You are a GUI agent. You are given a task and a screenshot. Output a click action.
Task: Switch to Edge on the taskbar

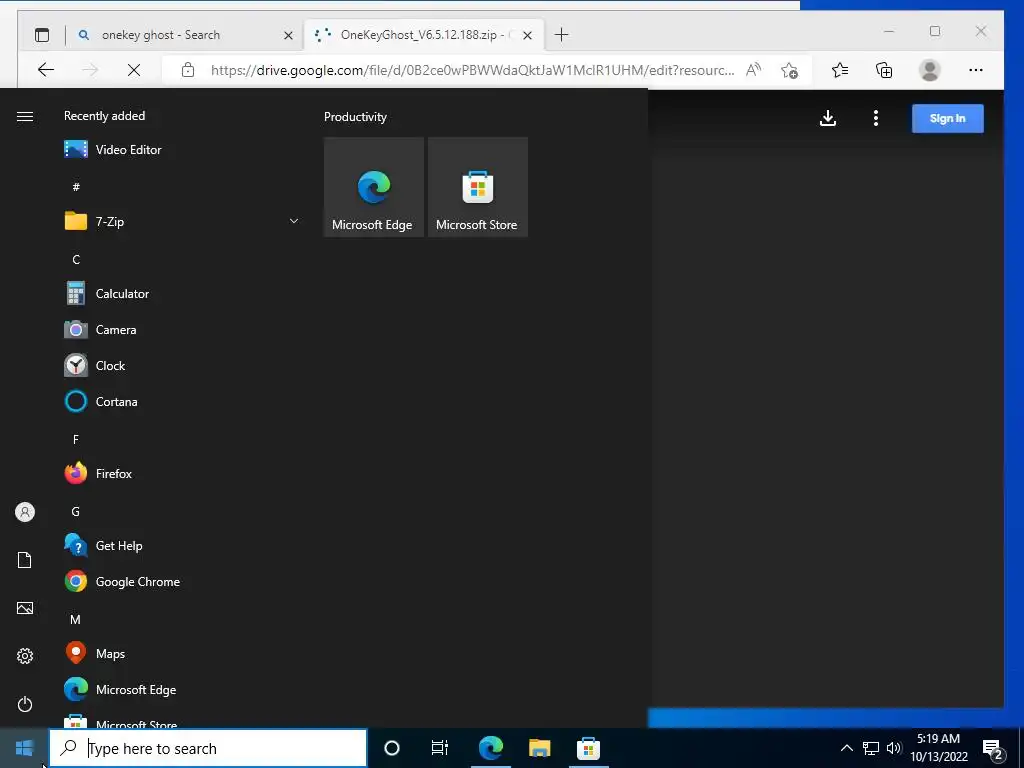tap(490, 748)
